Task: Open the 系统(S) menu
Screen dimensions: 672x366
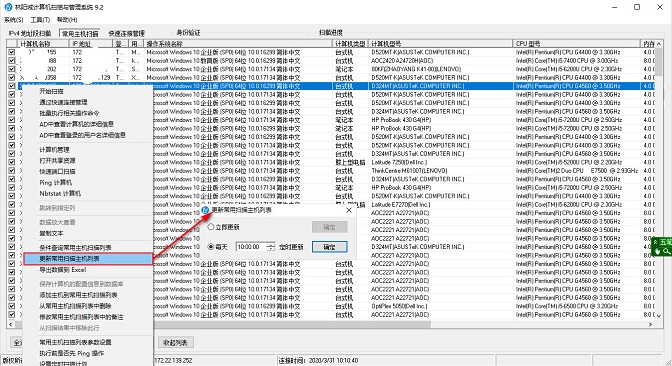Action: pos(14,20)
